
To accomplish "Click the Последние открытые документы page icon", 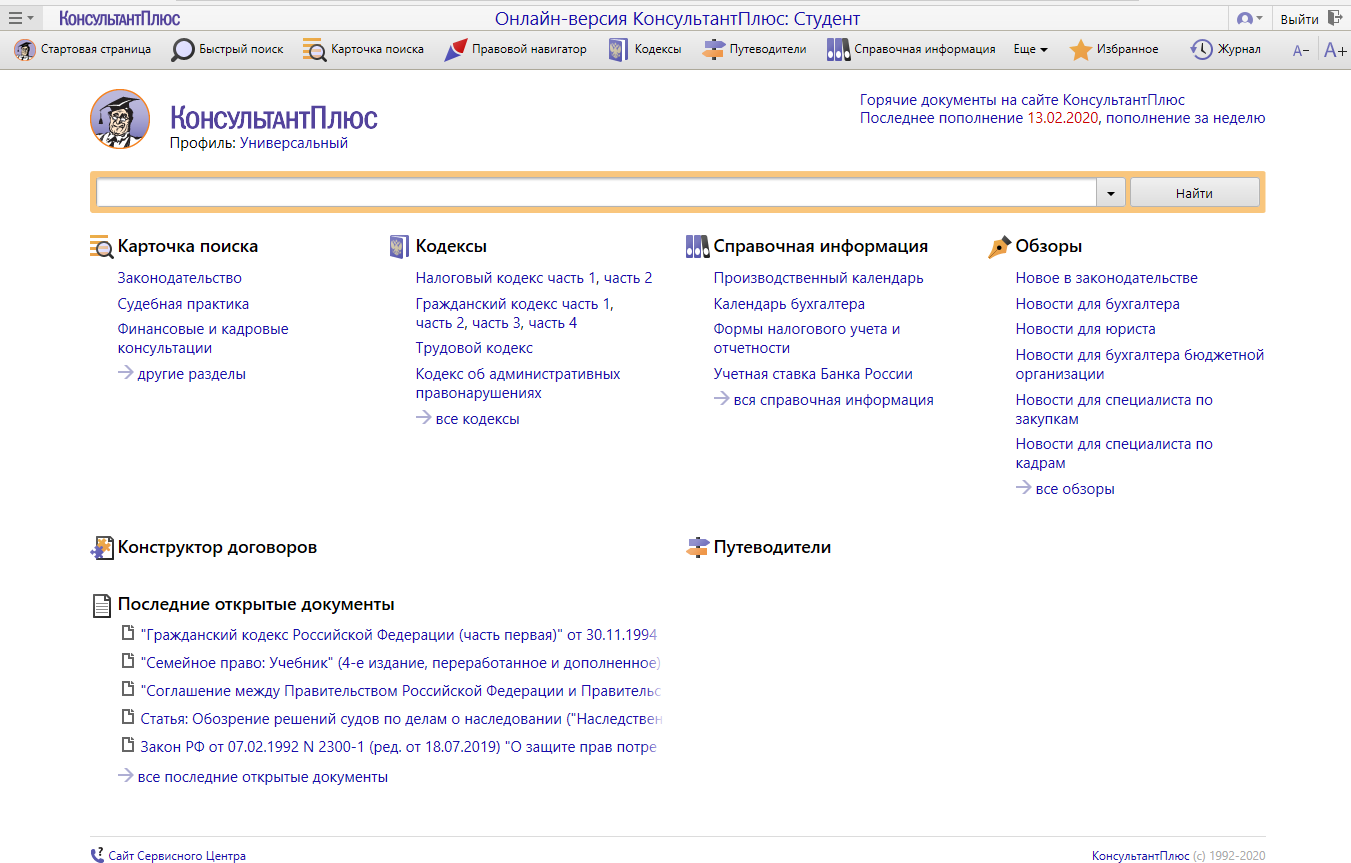I will pyautogui.click(x=101, y=605).
